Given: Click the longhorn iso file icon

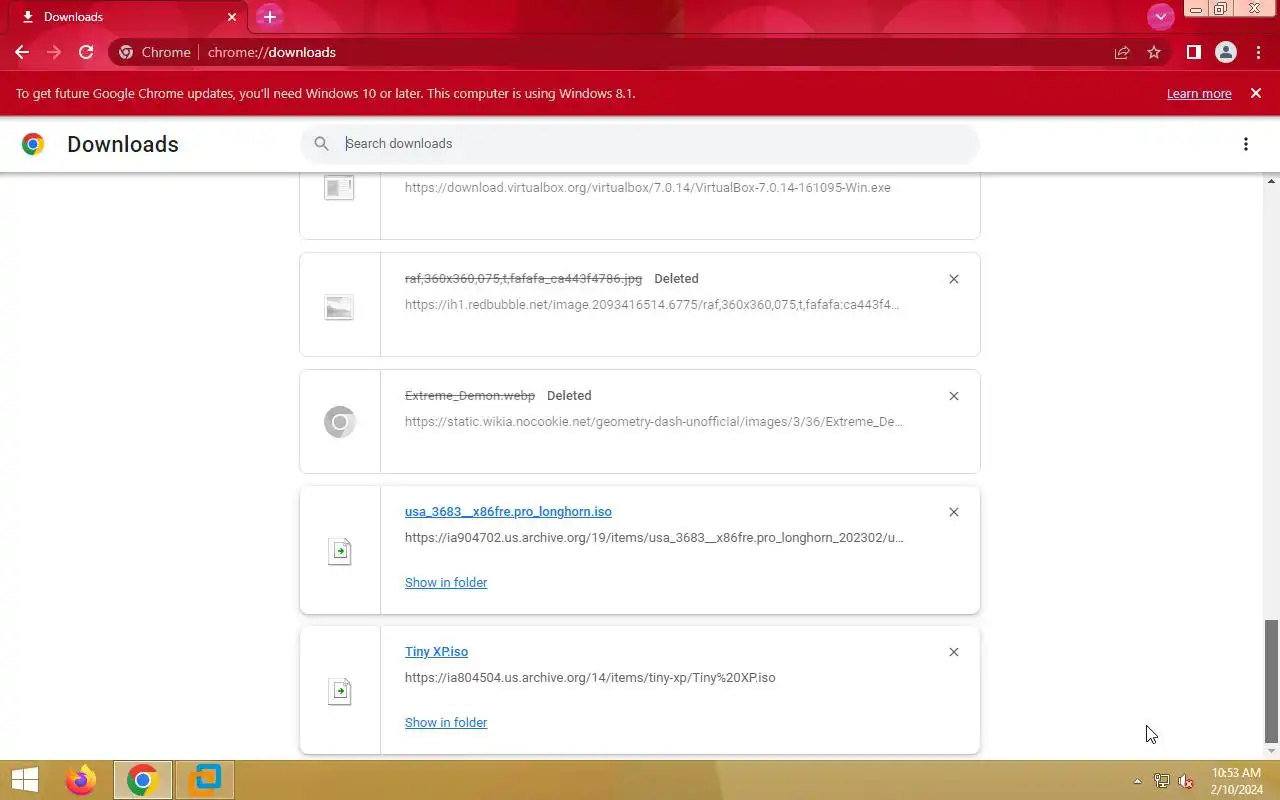Looking at the screenshot, I should point(340,551).
